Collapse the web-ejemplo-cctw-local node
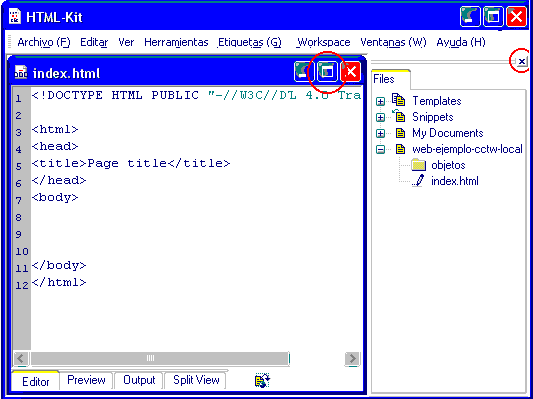 click(380, 150)
